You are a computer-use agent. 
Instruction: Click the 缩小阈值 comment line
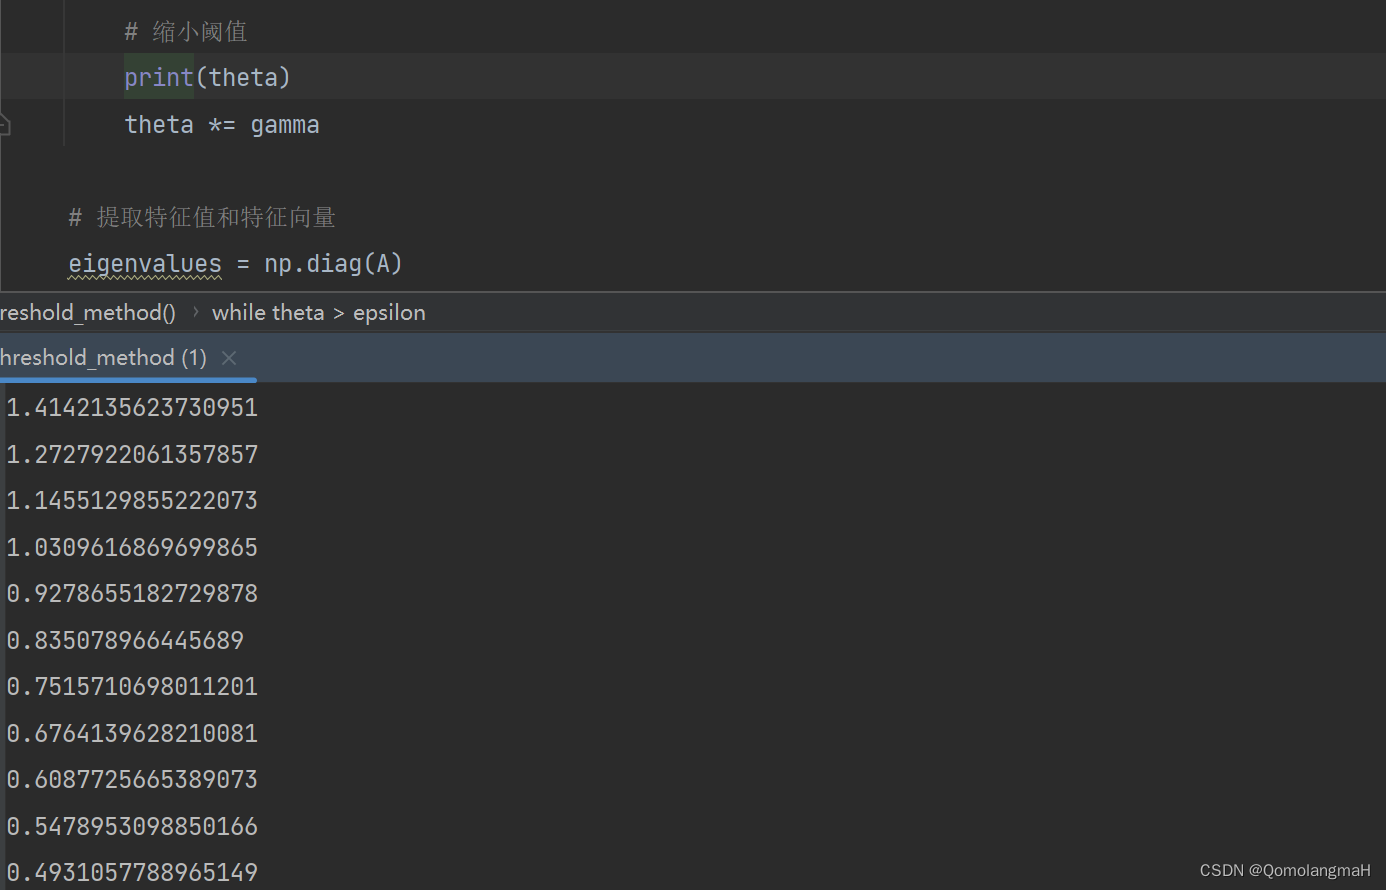[186, 31]
